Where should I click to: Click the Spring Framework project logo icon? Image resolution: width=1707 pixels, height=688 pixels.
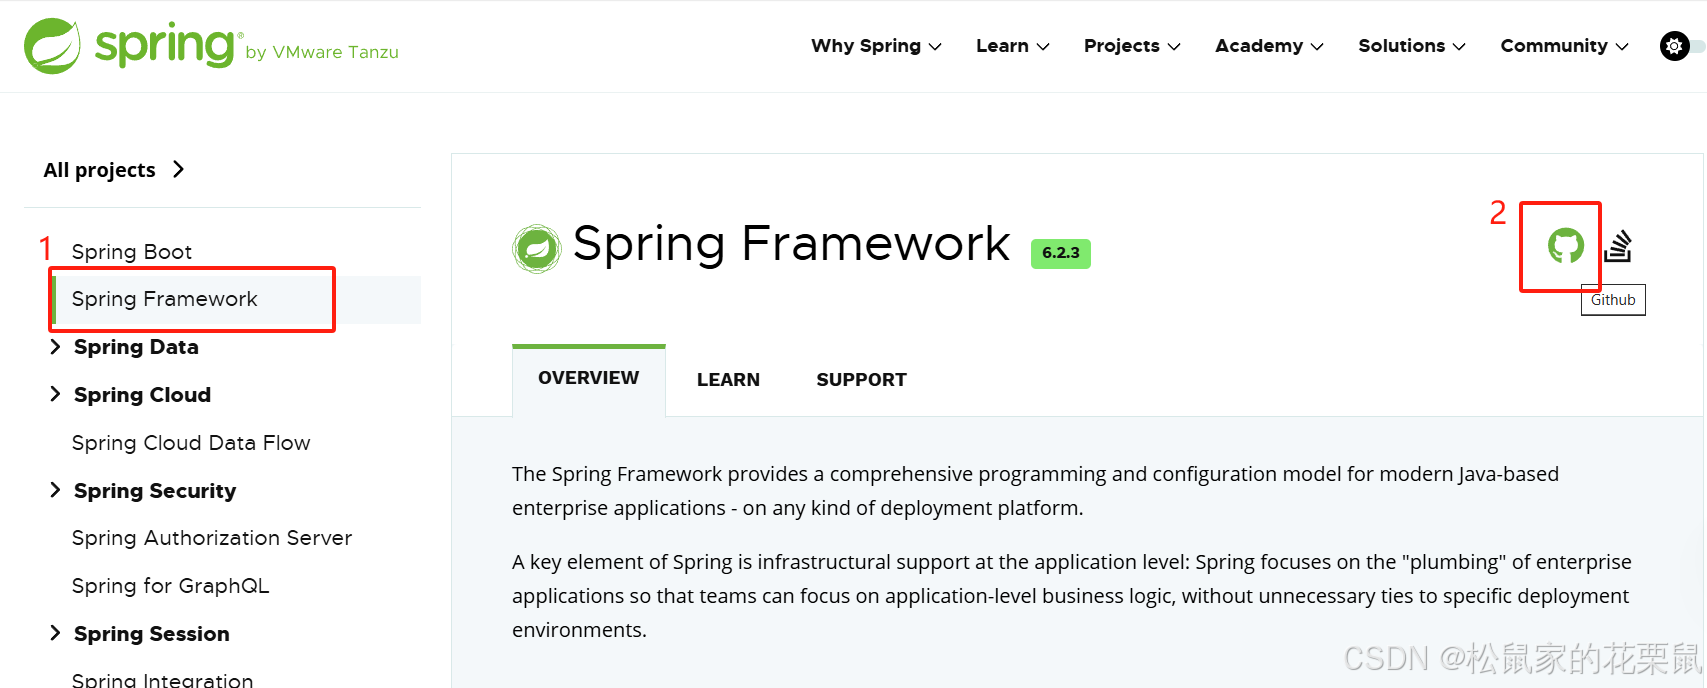[537, 249]
